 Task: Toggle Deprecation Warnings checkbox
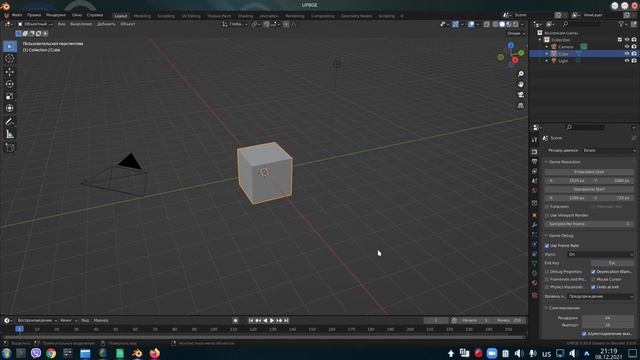[593, 272]
